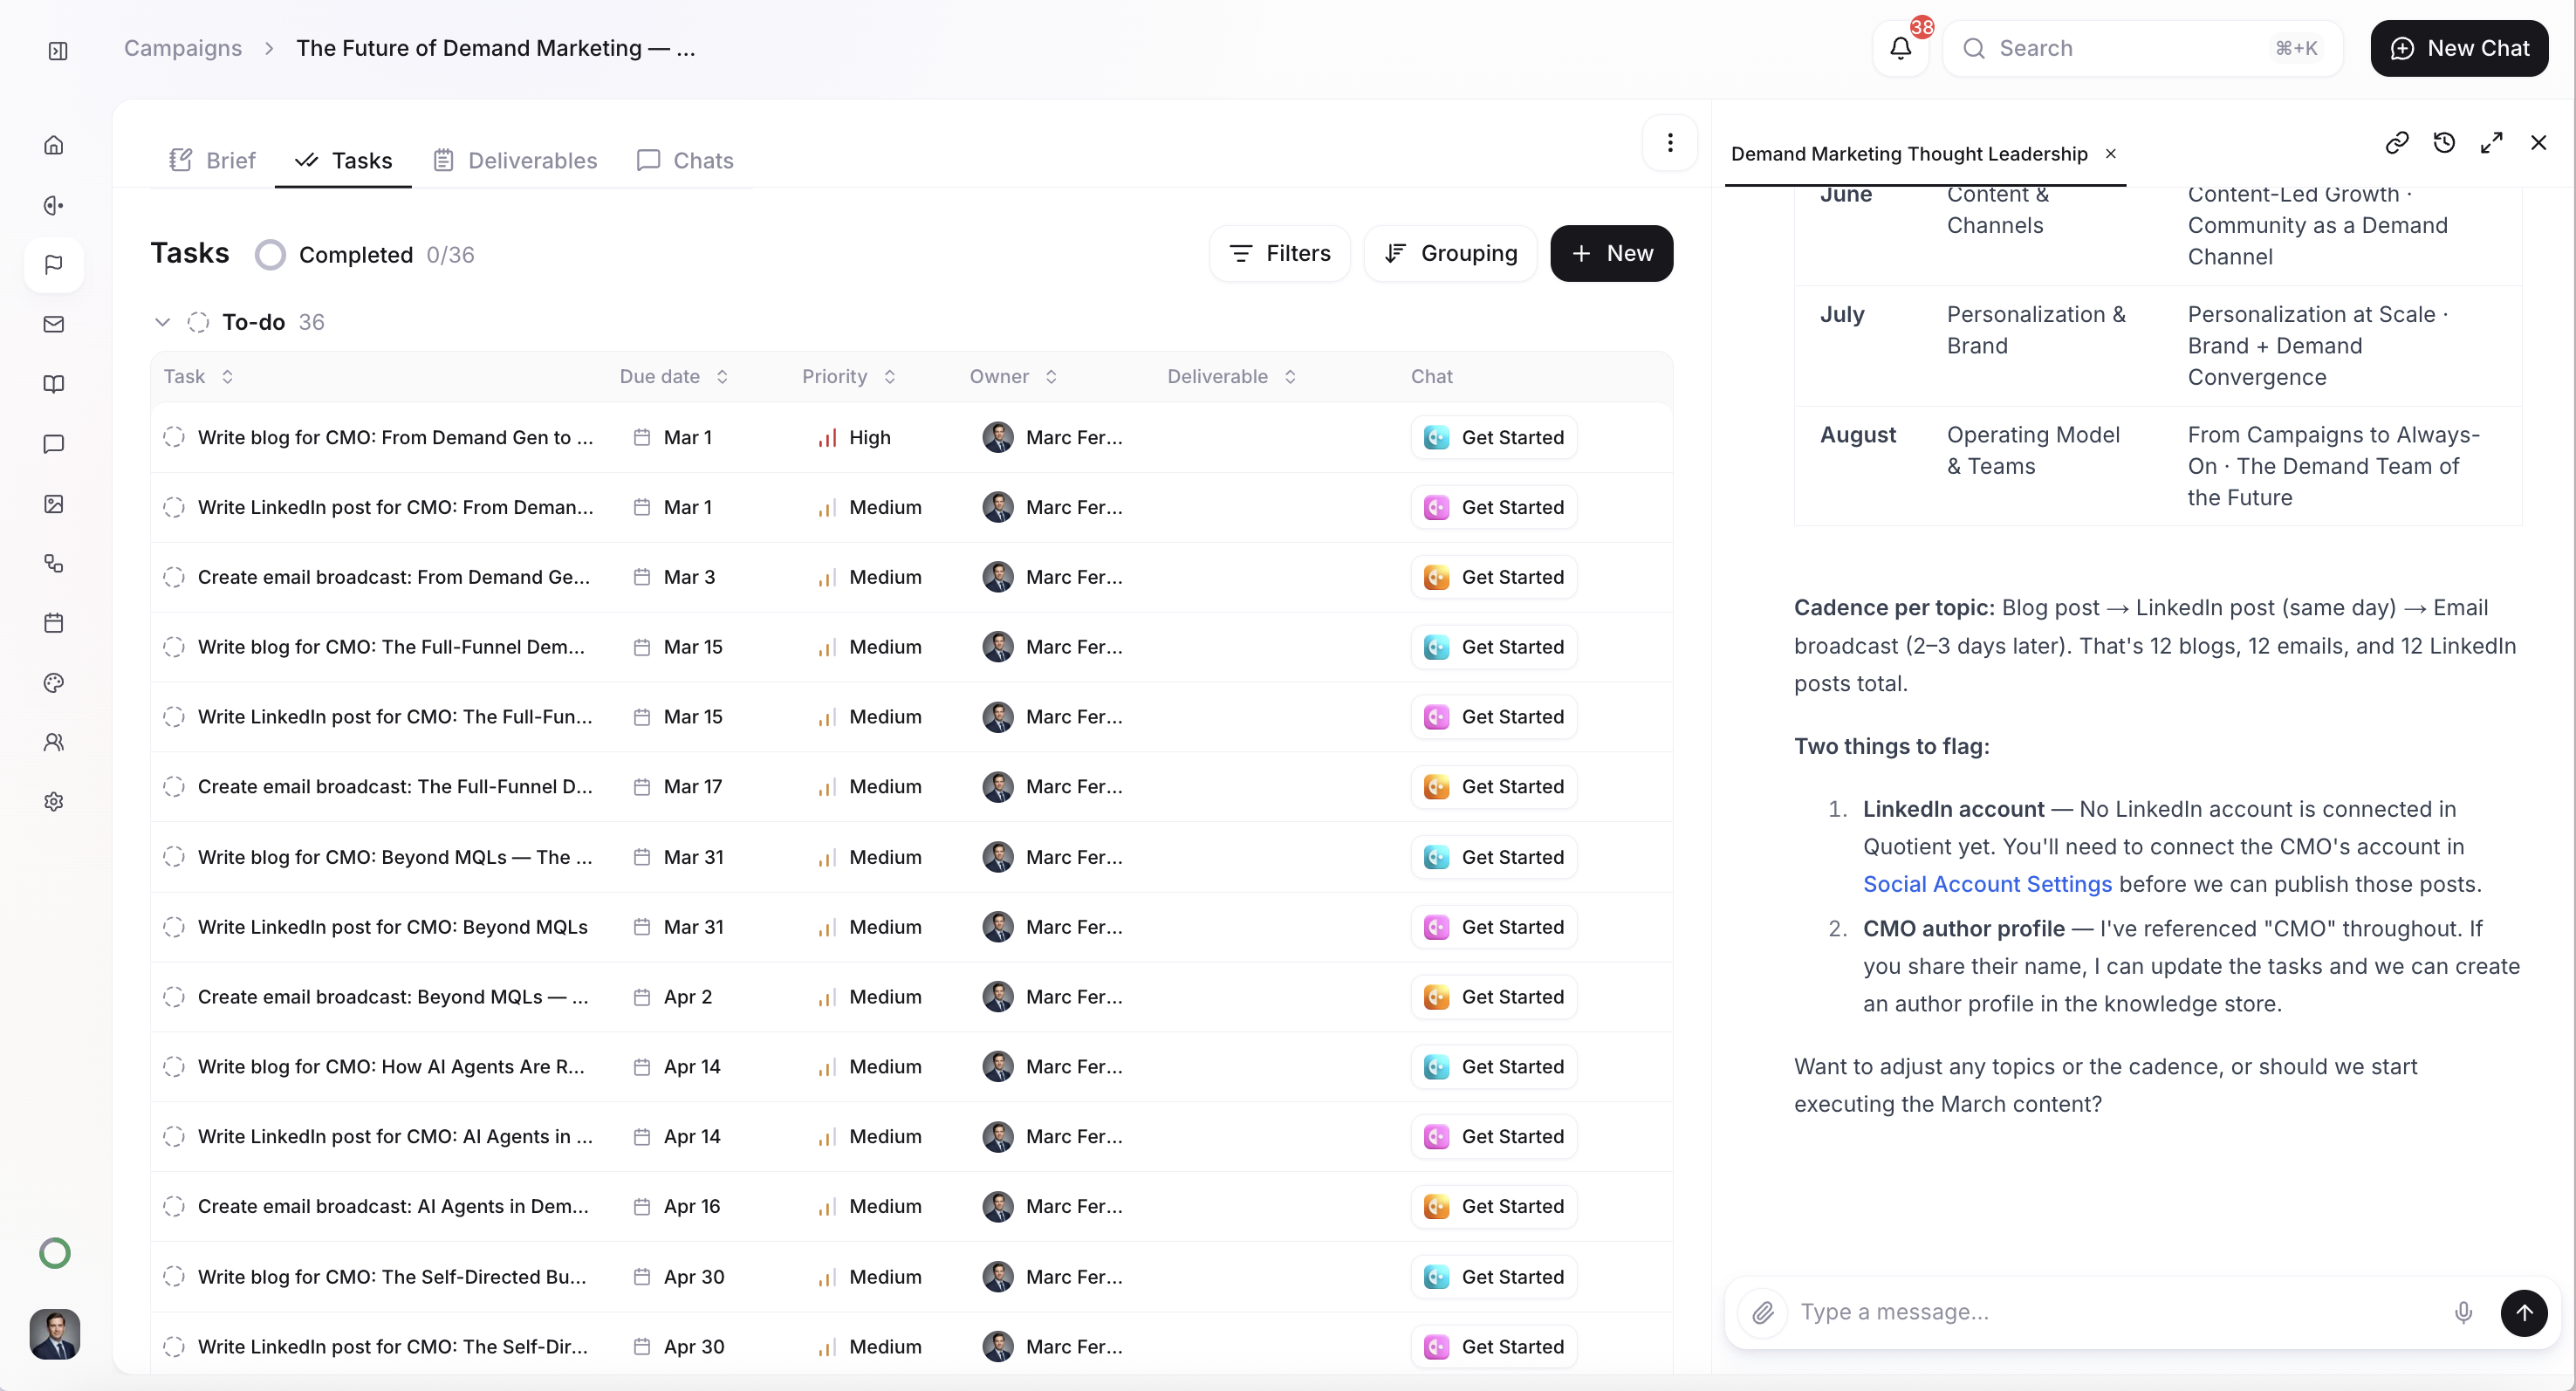Open chat history clock icon
This screenshot has width=2576, height=1391.
[x=2444, y=143]
